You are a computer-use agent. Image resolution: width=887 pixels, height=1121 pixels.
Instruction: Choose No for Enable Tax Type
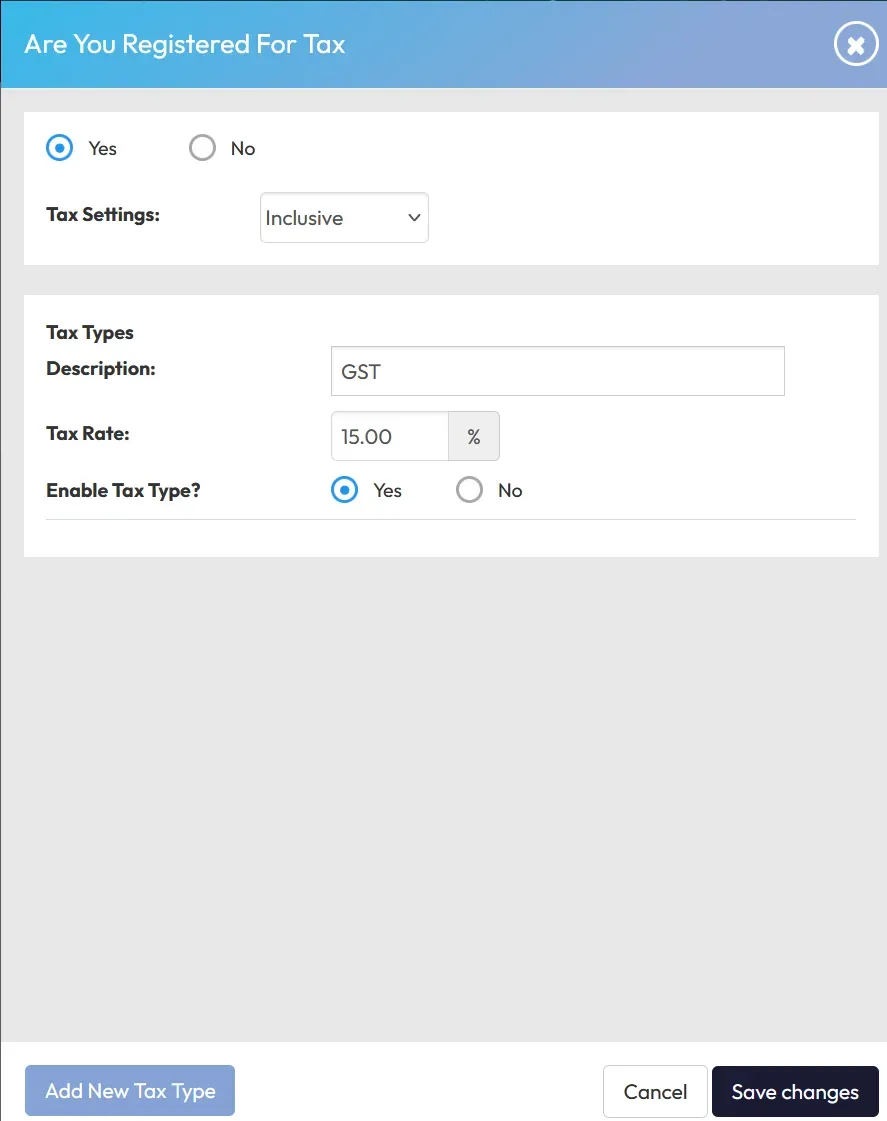[469, 490]
